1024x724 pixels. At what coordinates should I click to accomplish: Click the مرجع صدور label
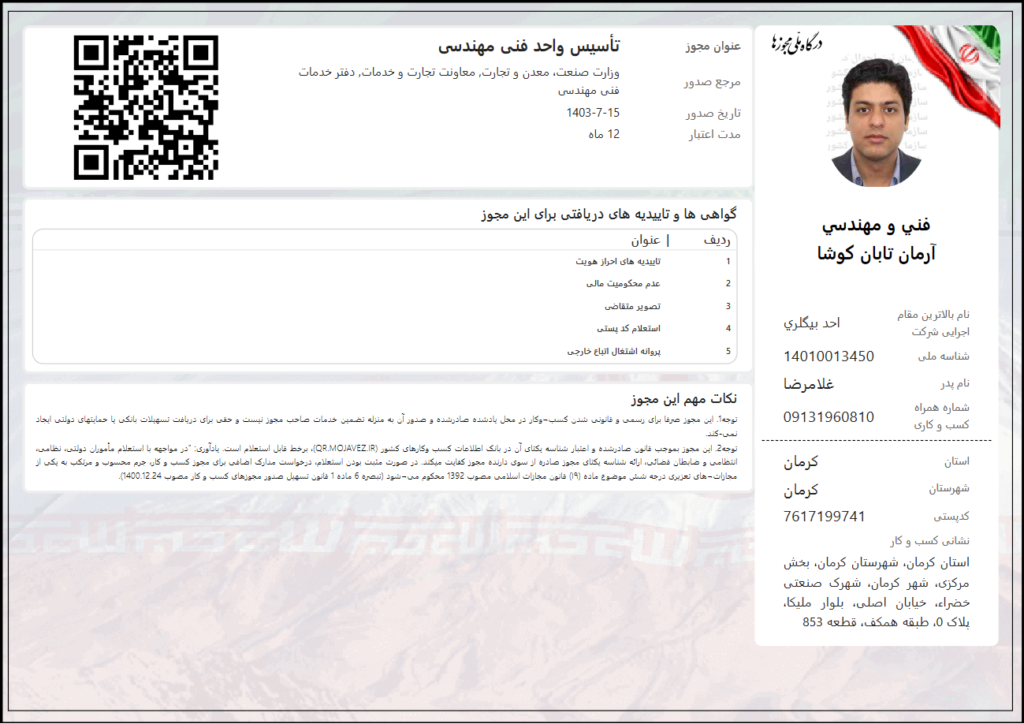click(x=712, y=82)
